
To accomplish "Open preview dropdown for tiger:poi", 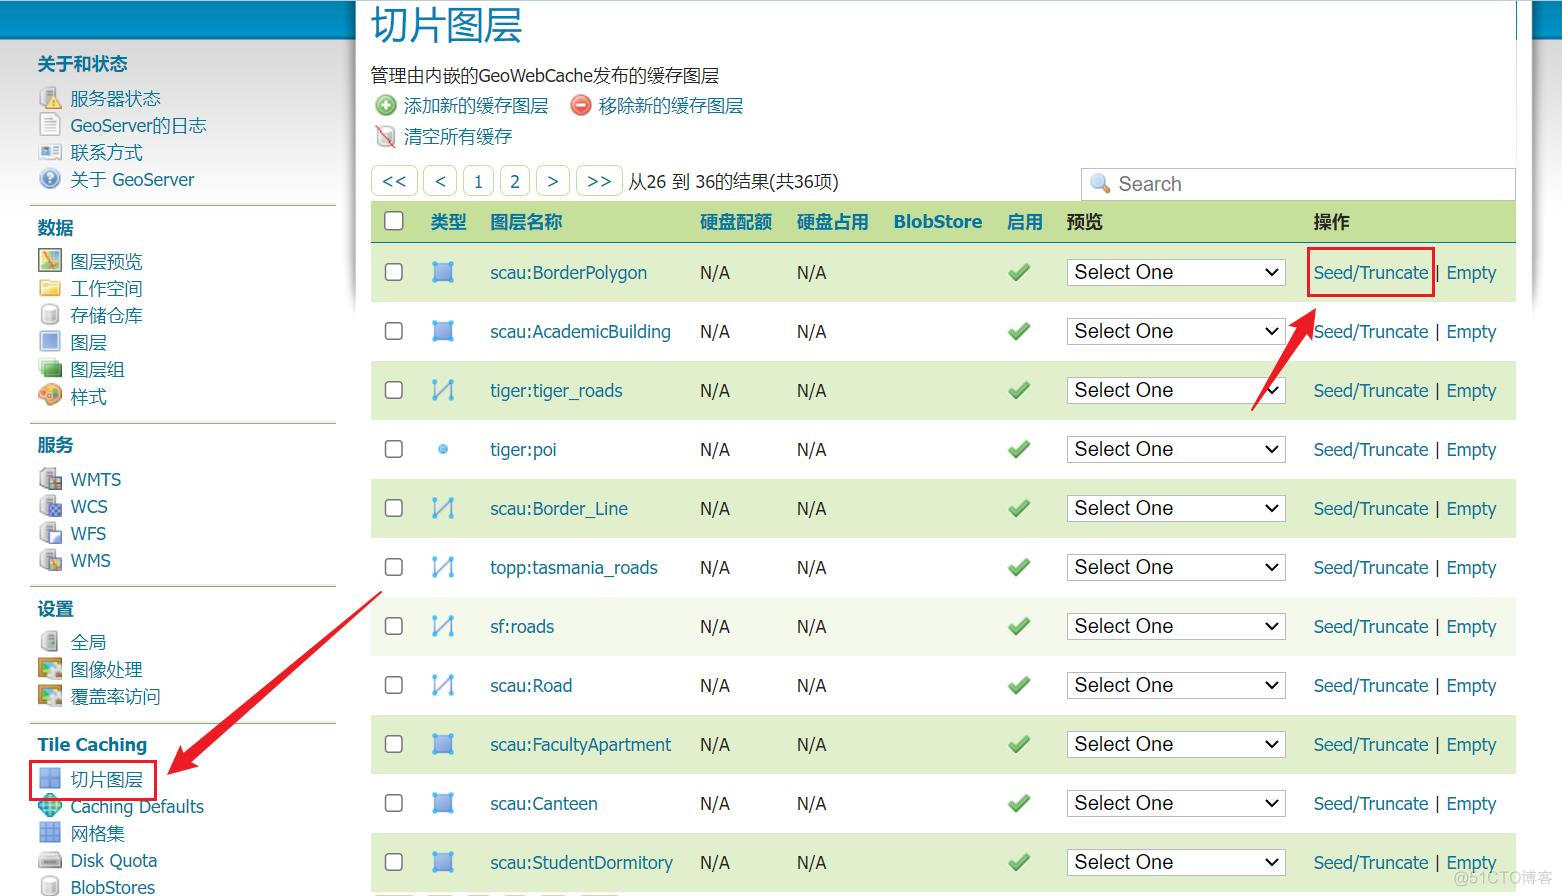I will pos(1176,449).
